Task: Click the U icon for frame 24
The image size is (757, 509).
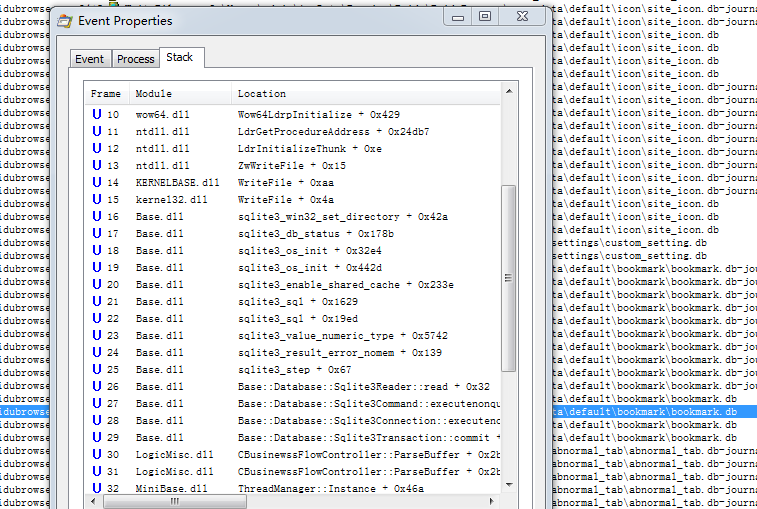Action: click(97, 352)
